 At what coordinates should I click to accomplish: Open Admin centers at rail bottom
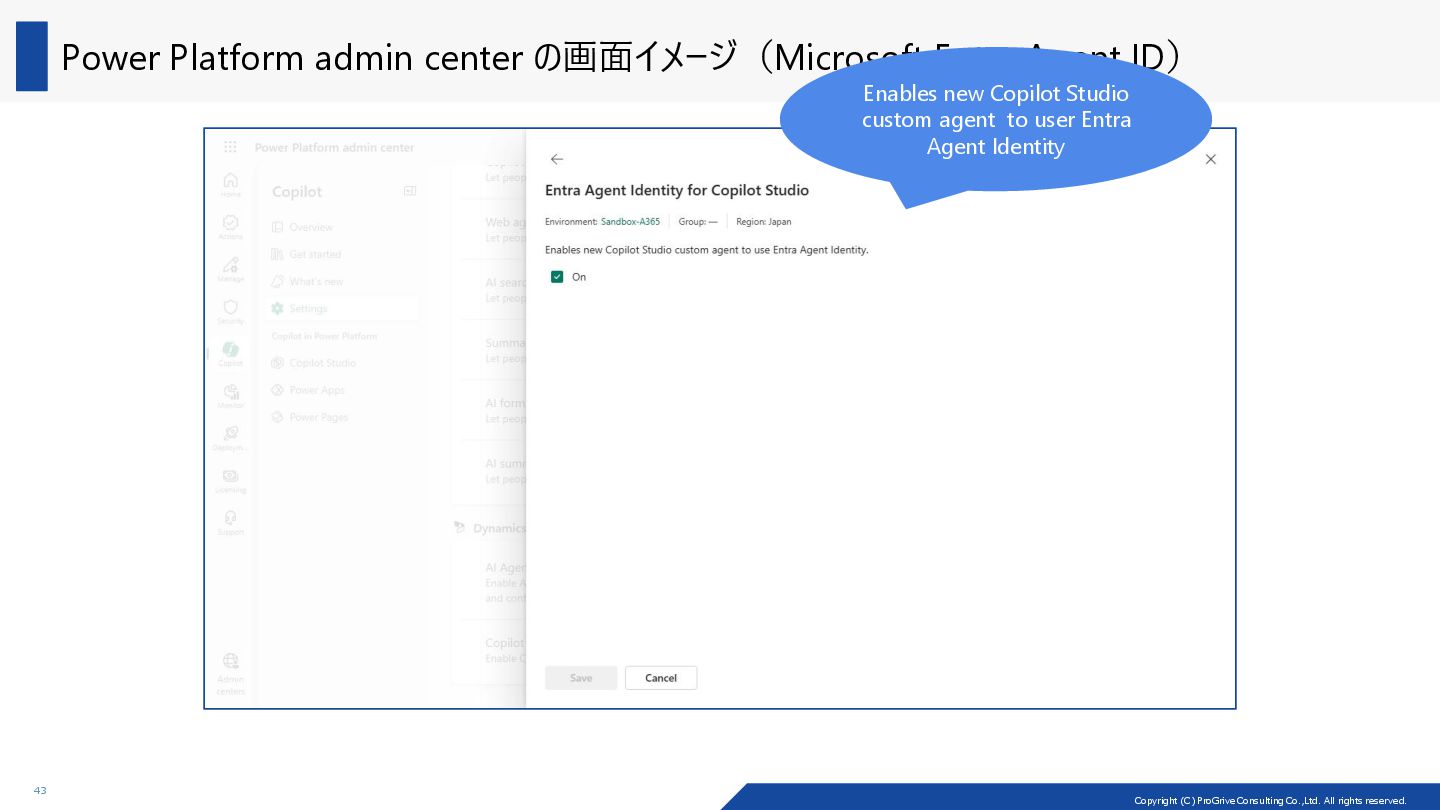click(230, 673)
